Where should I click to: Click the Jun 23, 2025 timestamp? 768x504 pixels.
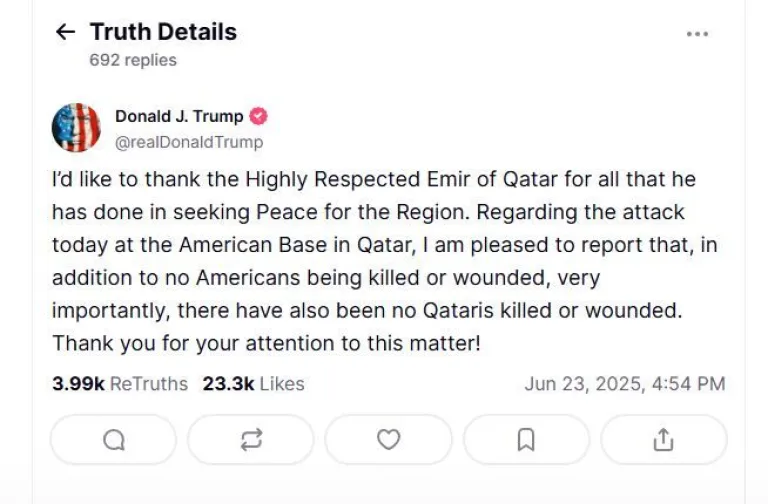624,383
